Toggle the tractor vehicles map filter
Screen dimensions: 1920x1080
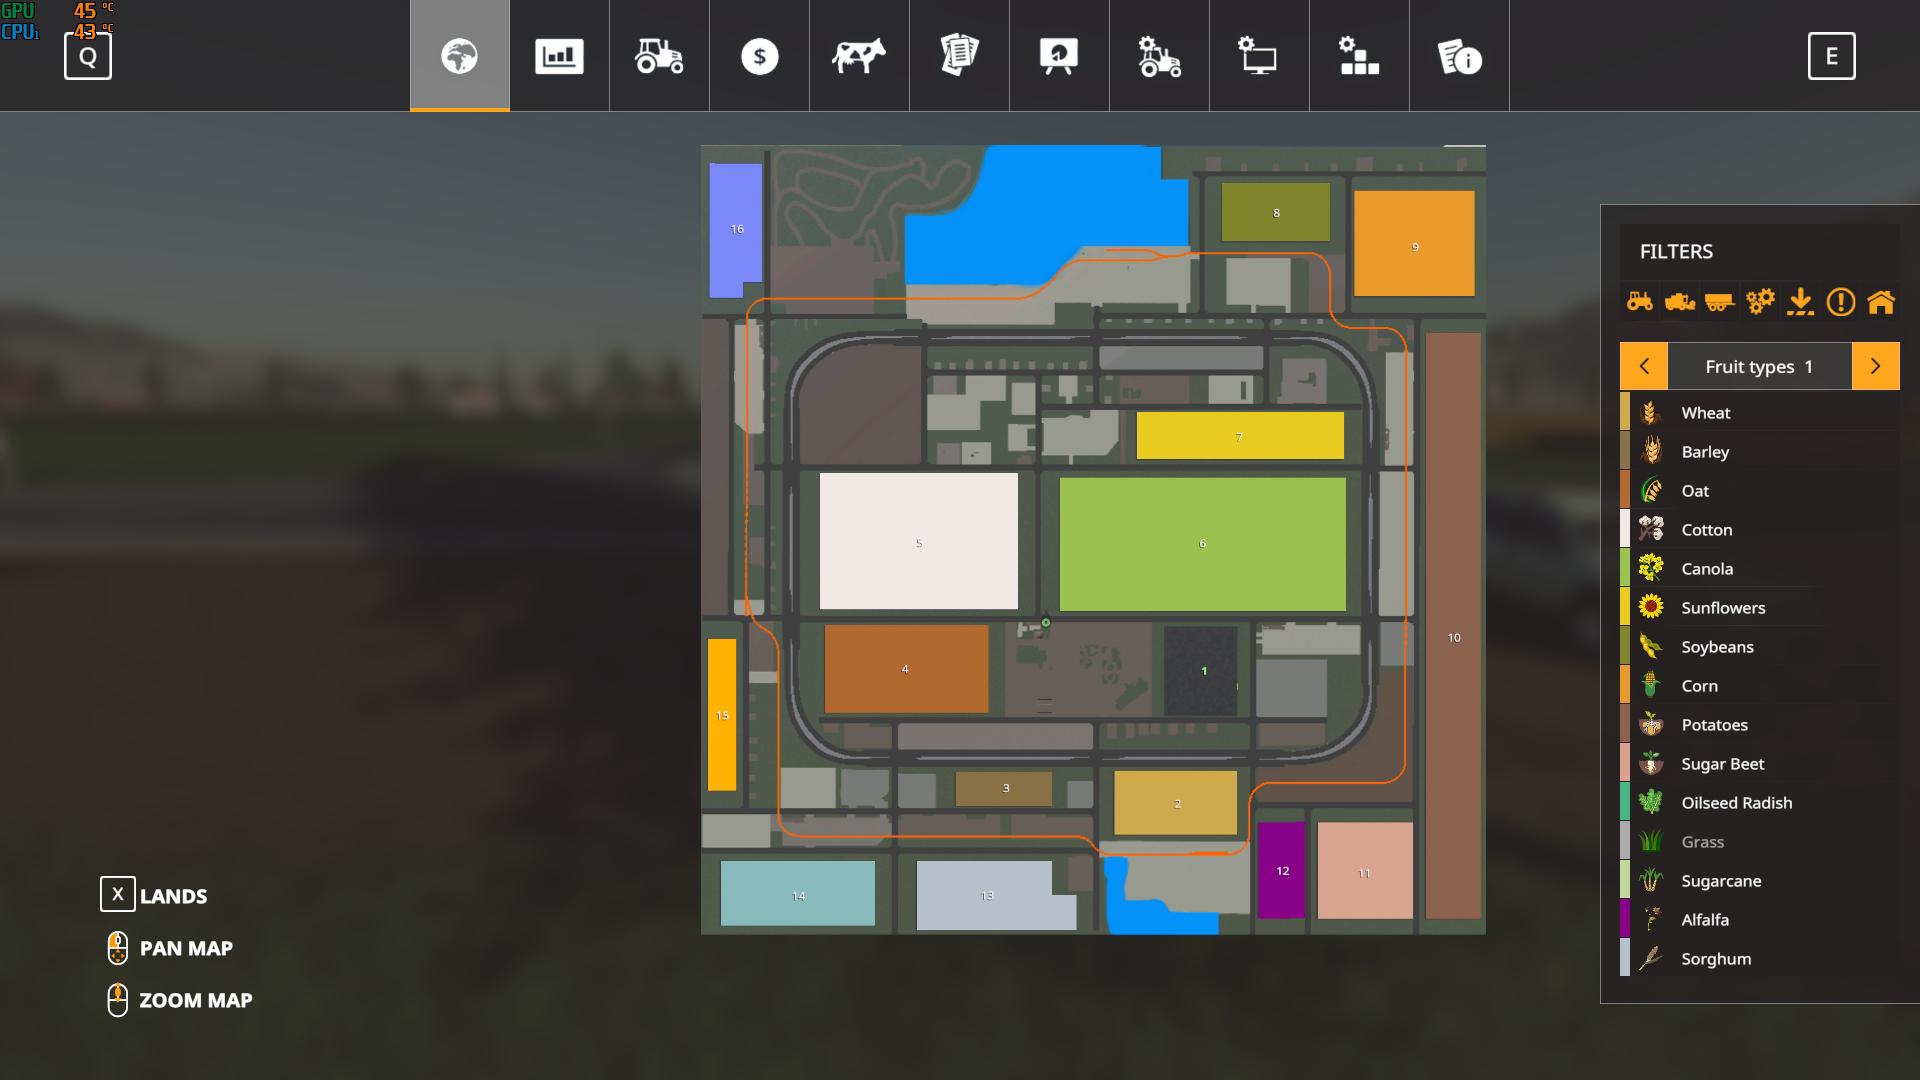click(1640, 301)
